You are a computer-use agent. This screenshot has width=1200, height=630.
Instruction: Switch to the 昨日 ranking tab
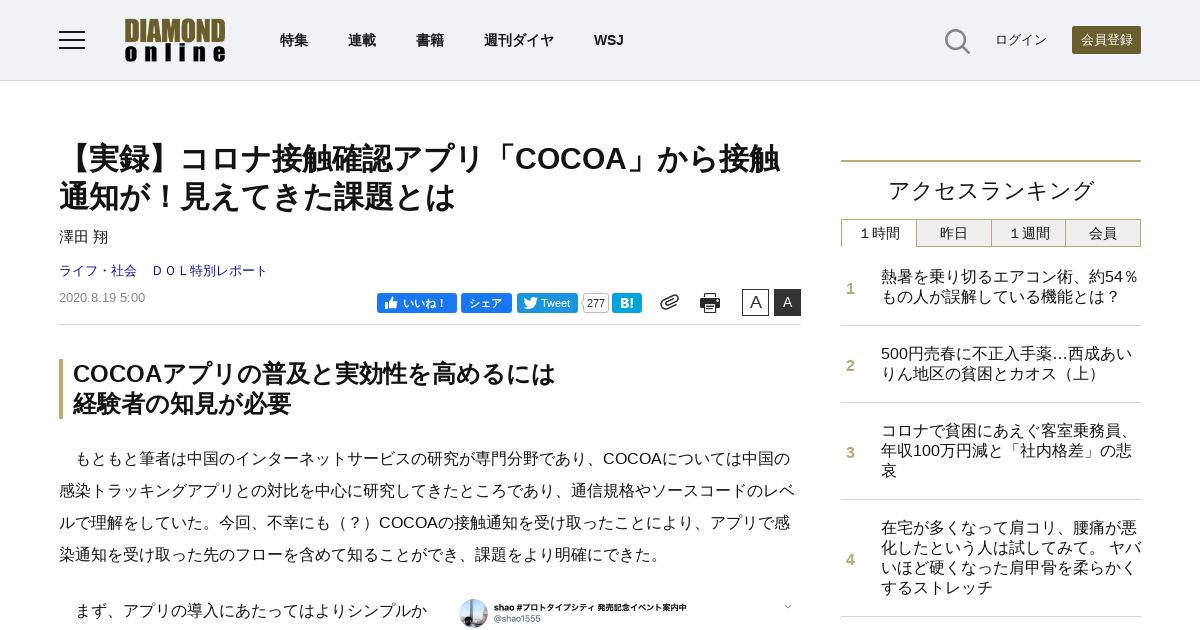click(x=954, y=233)
